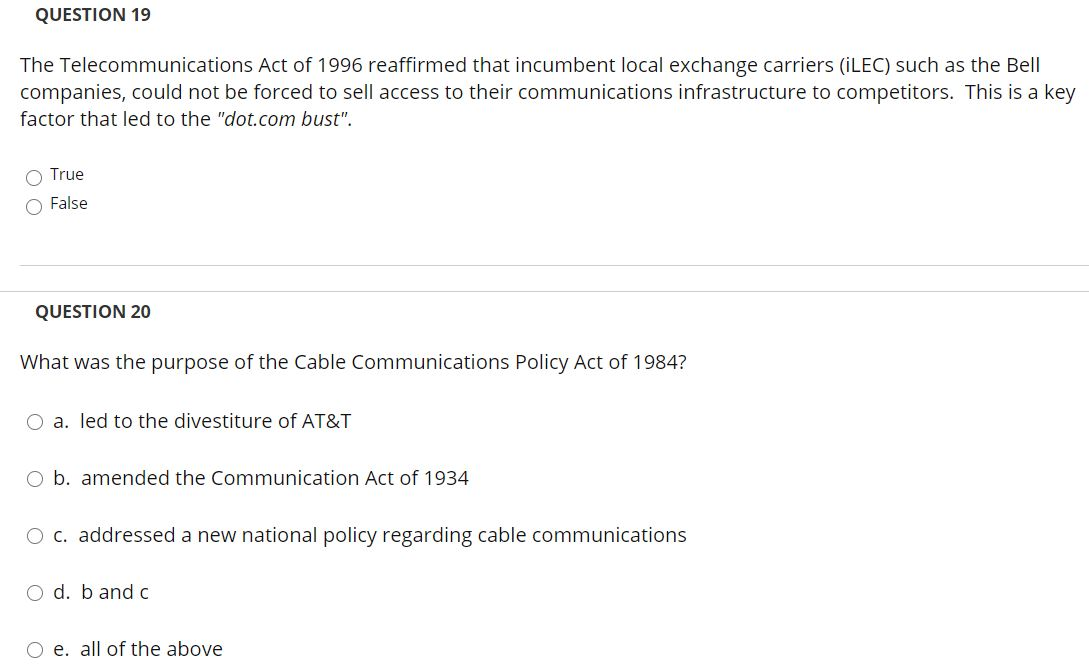Click the Question 20 prompt text
The height and width of the screenshot is (668, 1089).
(353, 362)
